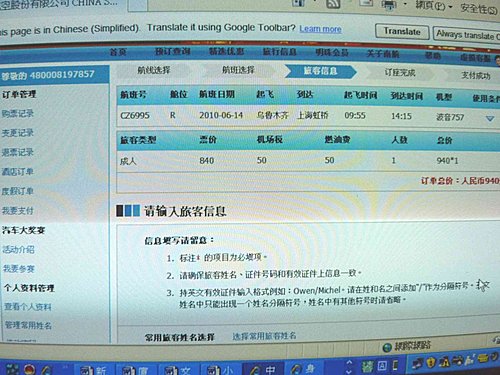
Task: Open the 关于南航 navigation menu
Action: [x=383, y=53]
